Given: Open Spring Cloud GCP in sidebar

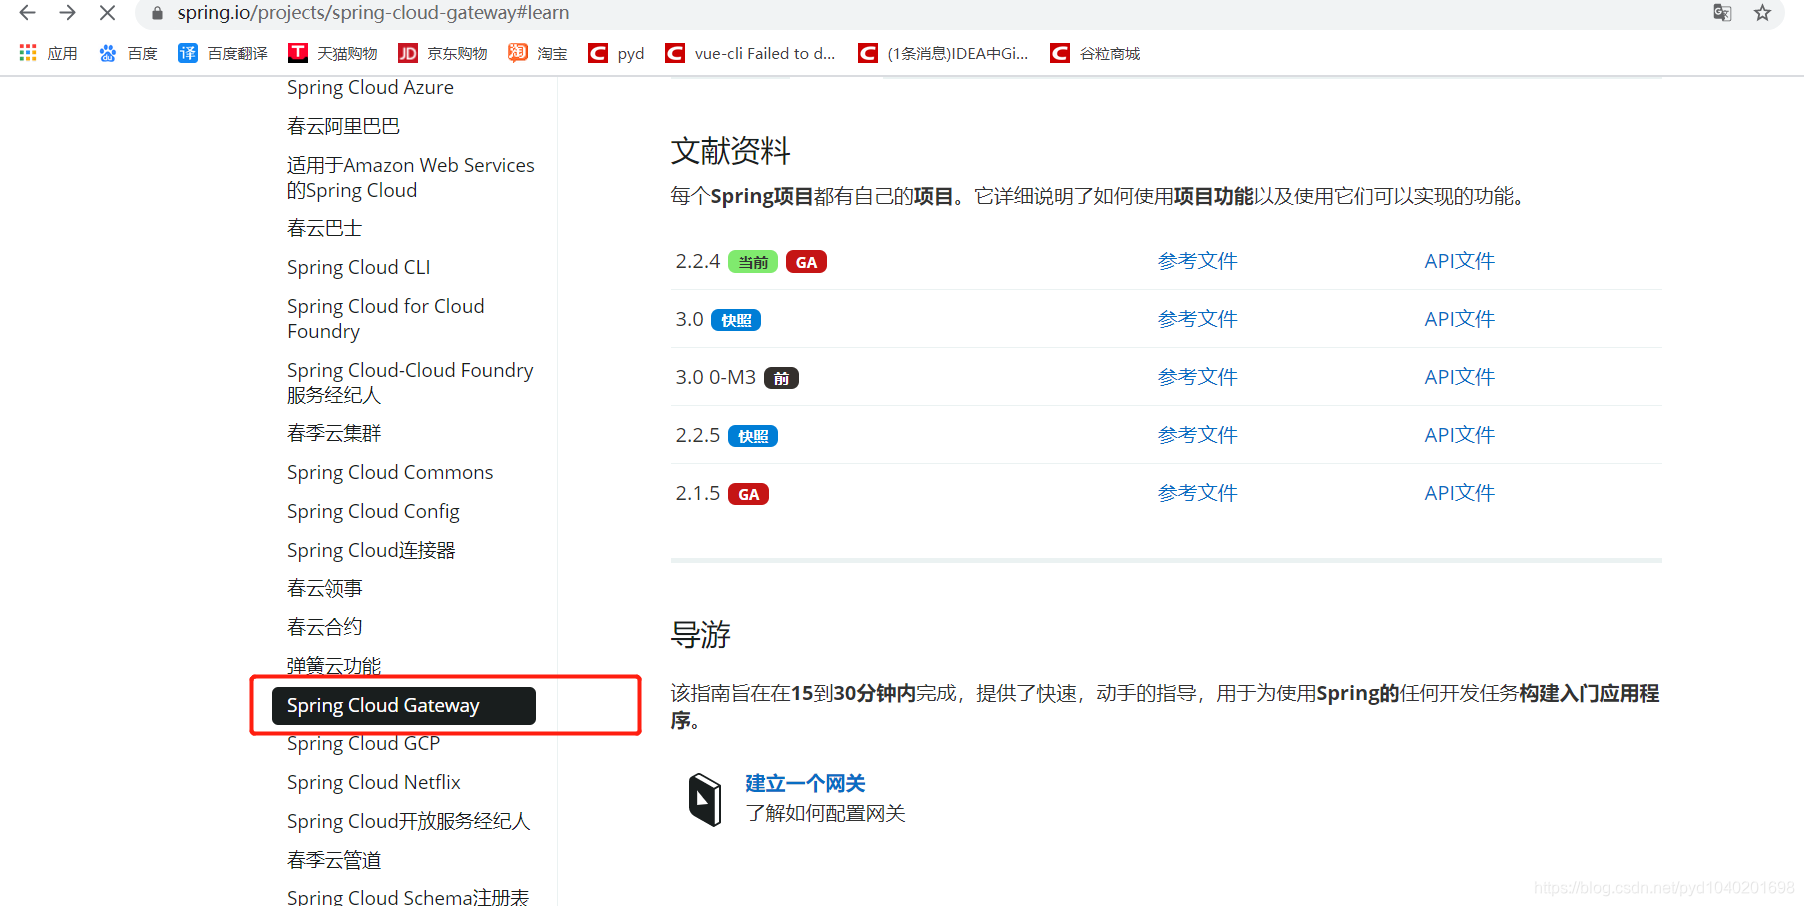Looking at the screenshot, I should tap(363, 744).
